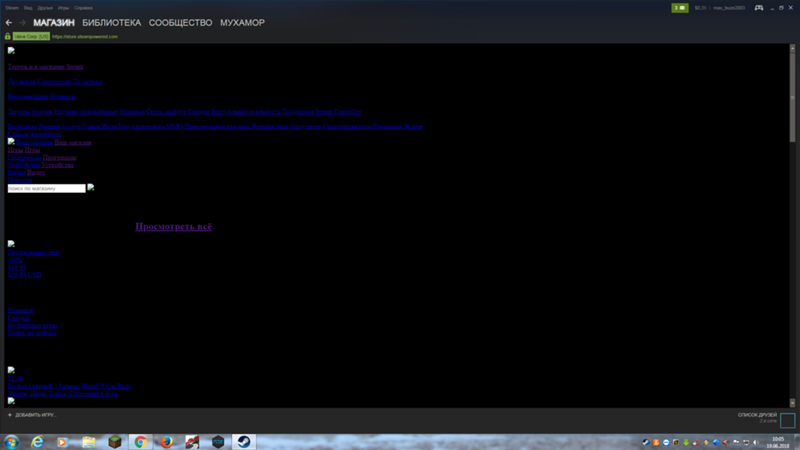Open the Rocket League Jurassic World Car Pack link
Image resolution: width=800 pixels, height=450 pixels.
[x=69, y=386]
